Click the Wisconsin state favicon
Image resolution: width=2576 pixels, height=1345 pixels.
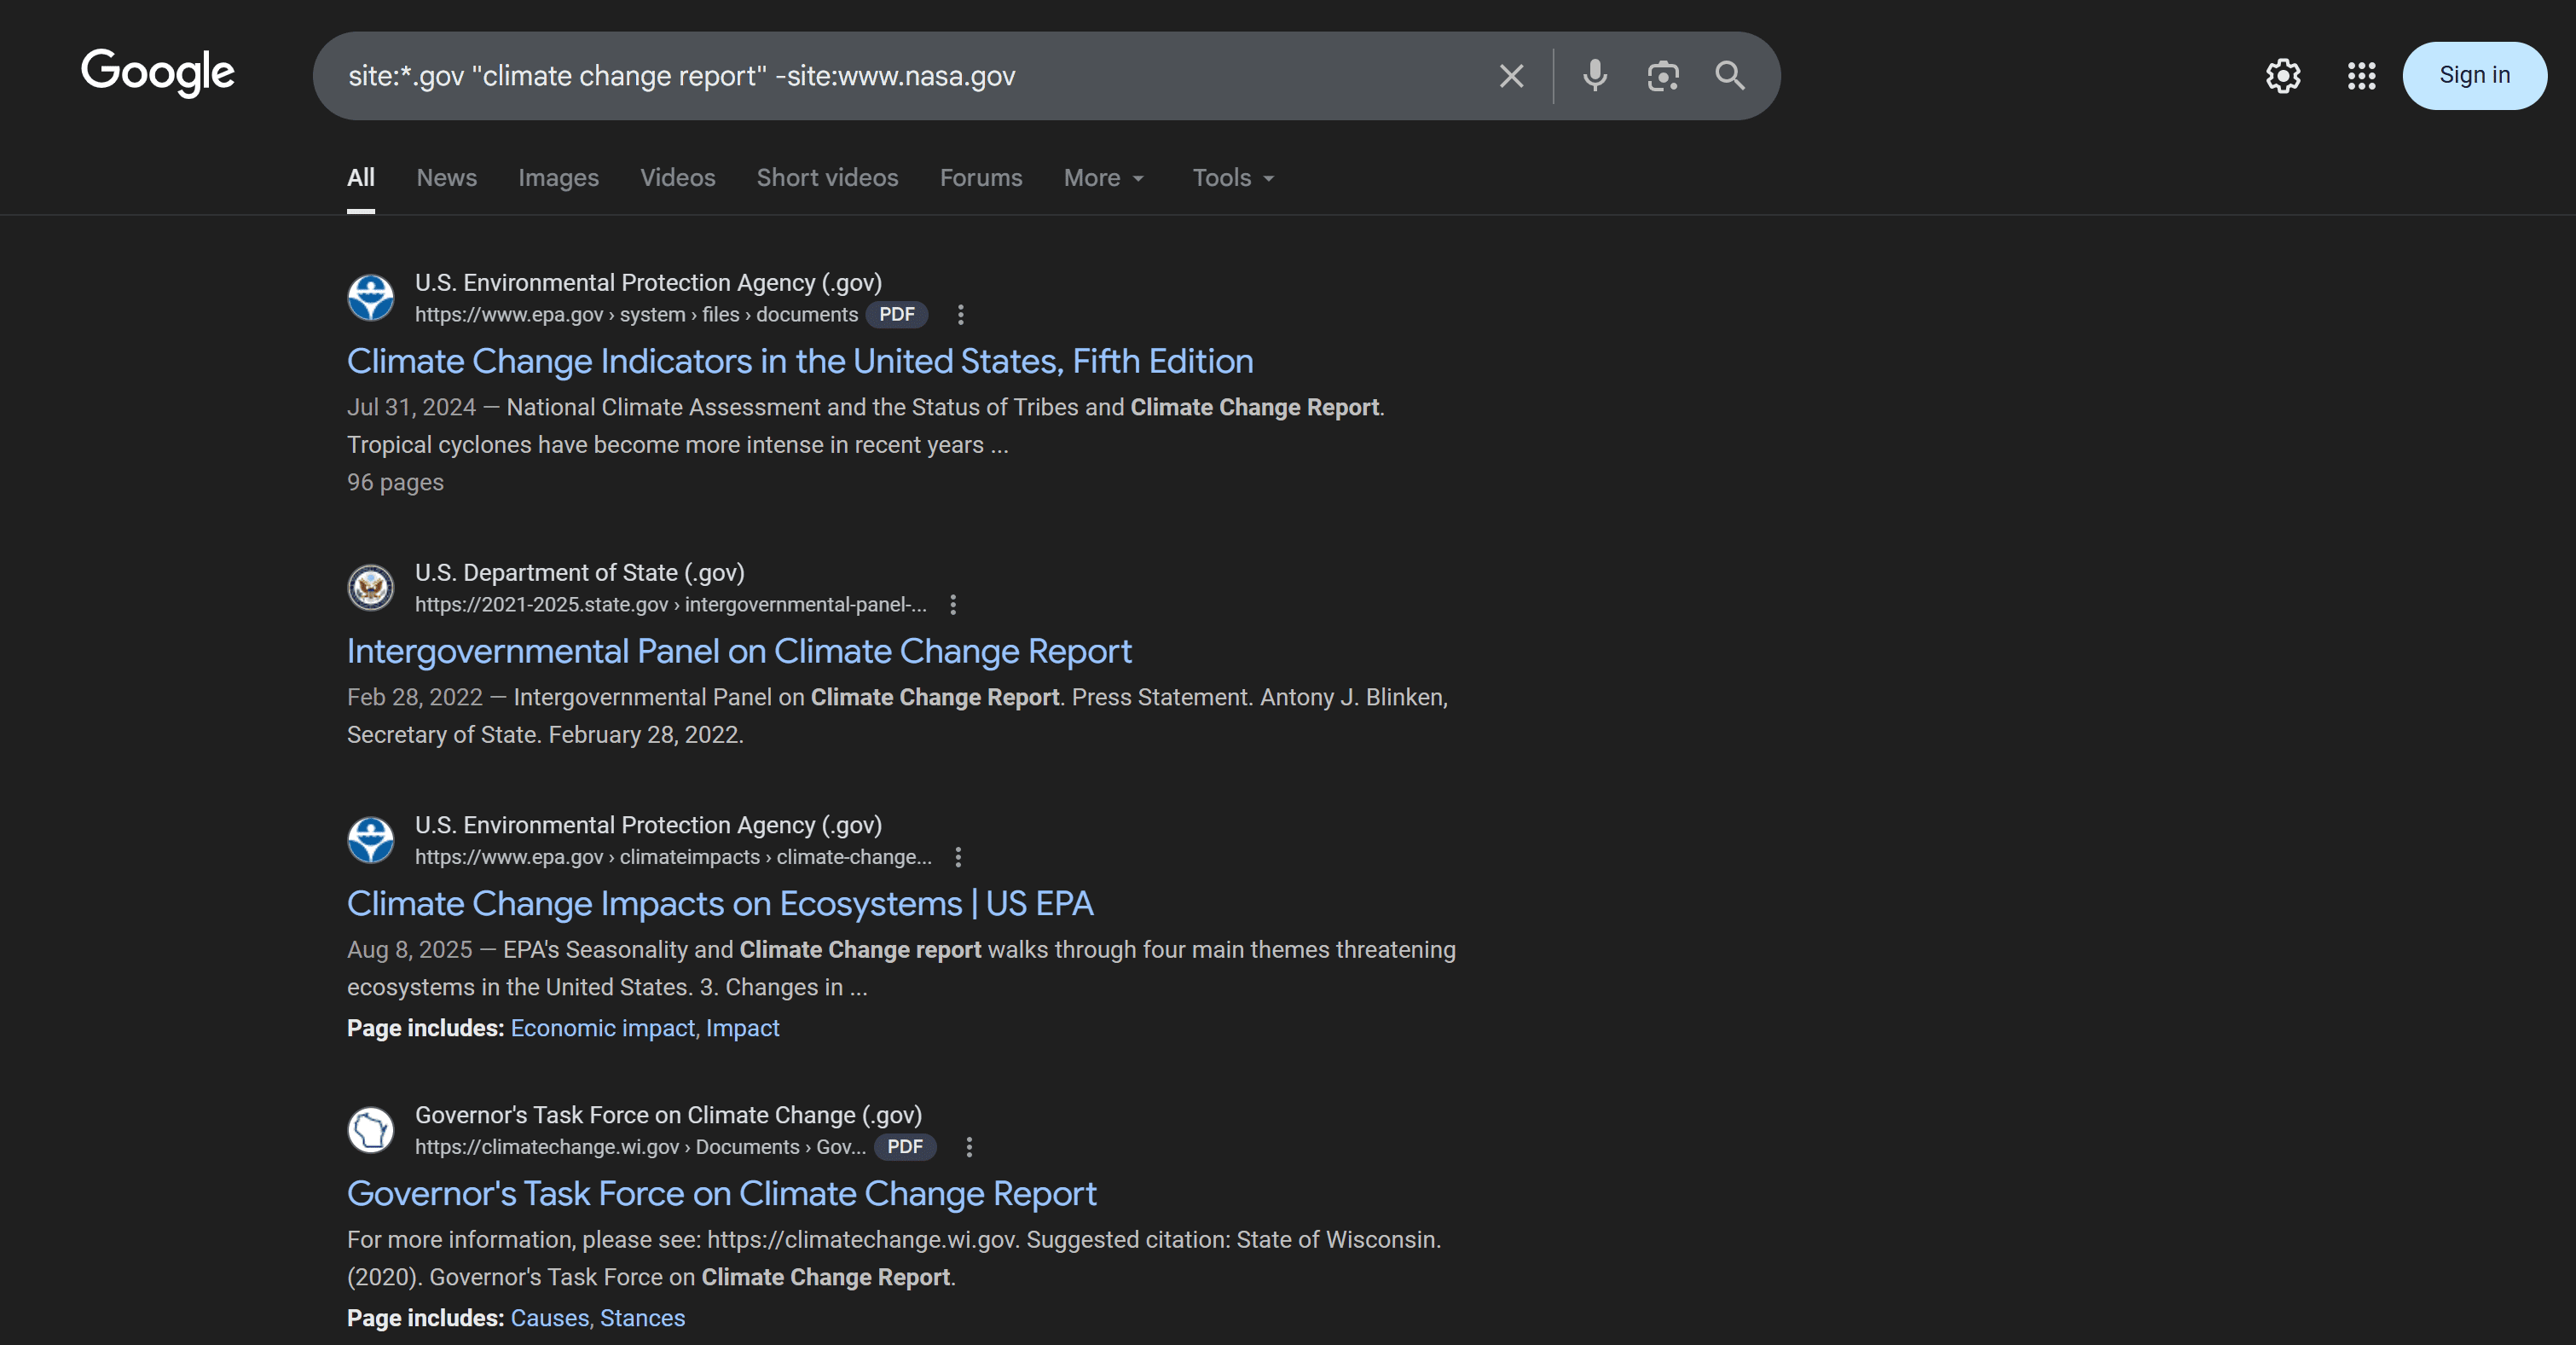[371, 1130]
